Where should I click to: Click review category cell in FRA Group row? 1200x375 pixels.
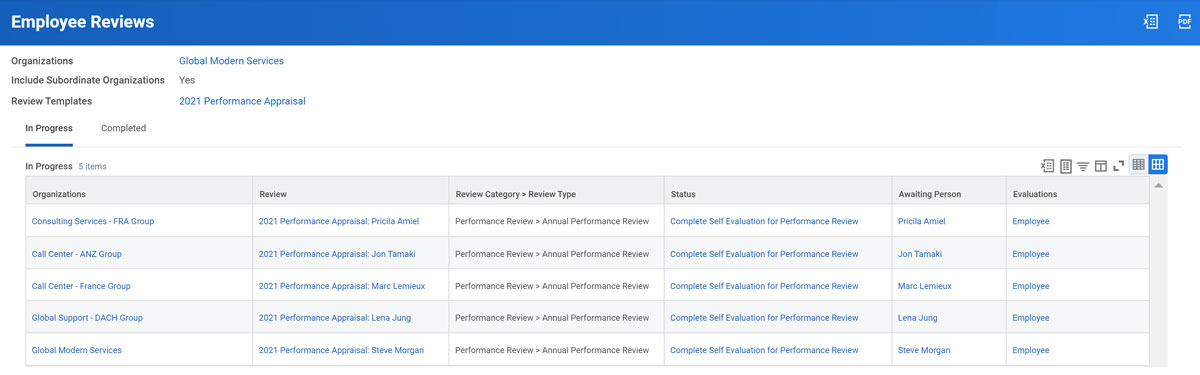pos(556,221)
